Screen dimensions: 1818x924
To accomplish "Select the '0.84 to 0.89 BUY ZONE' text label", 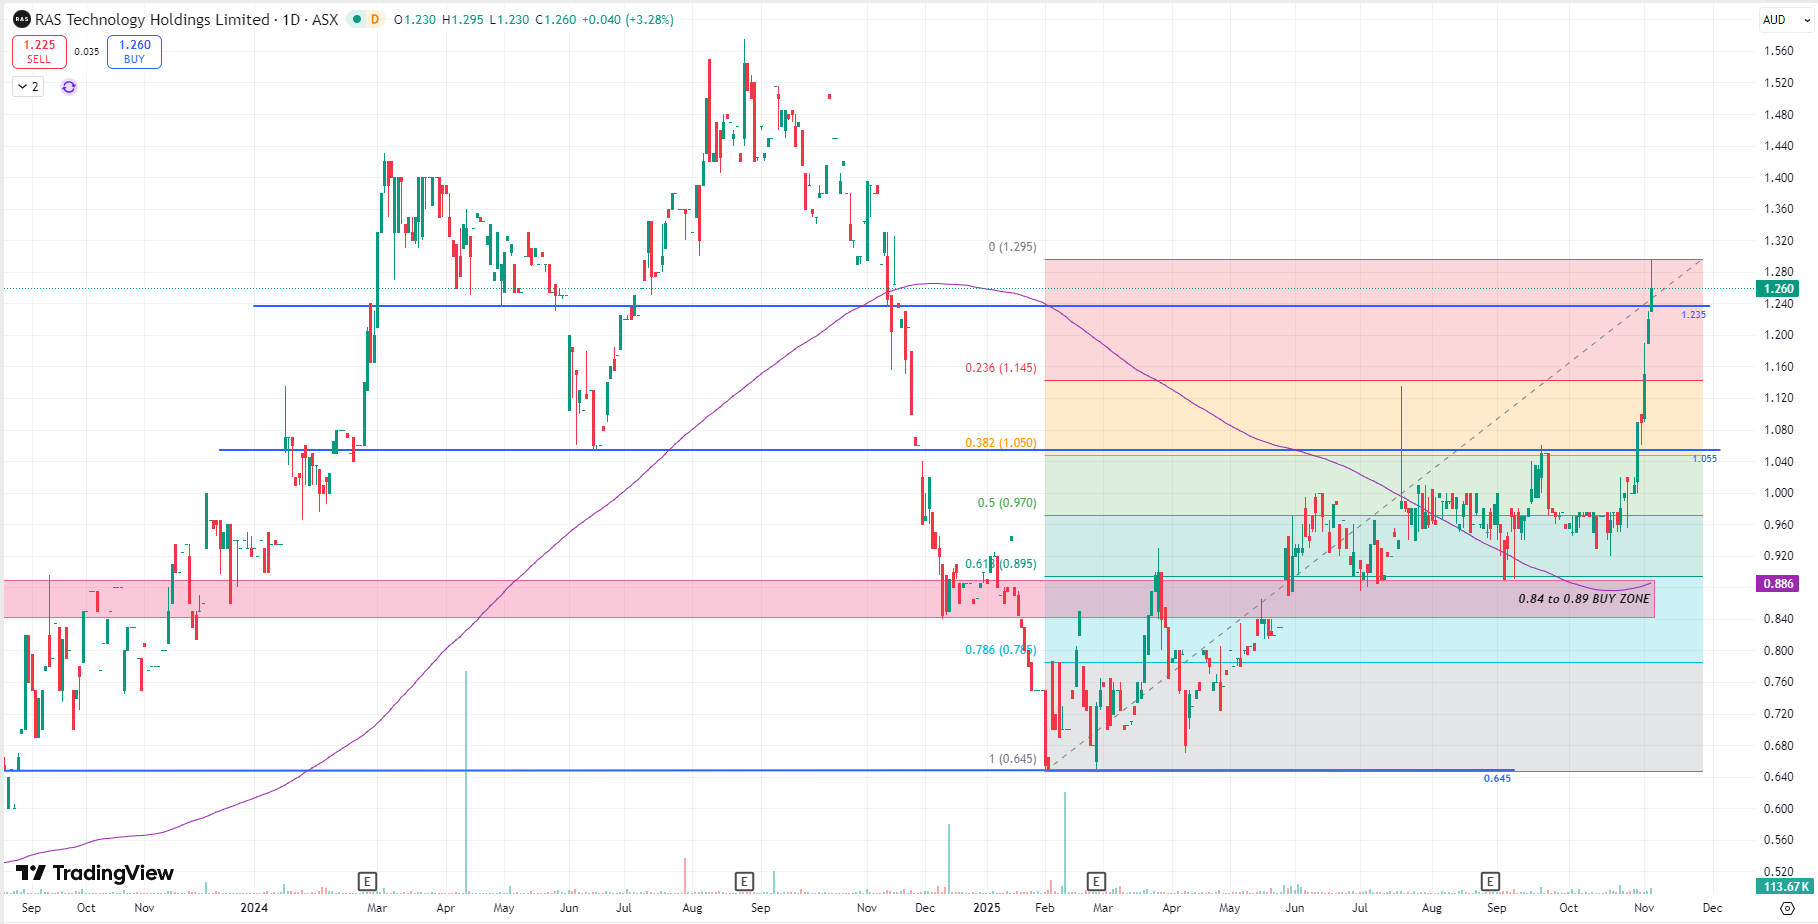I will (x=1583, y=599).
